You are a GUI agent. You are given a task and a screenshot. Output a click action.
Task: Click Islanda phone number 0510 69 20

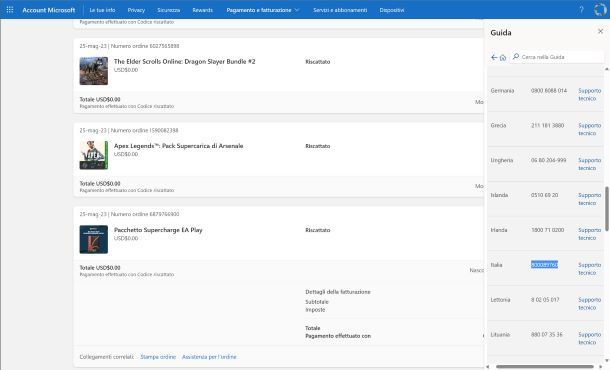point(544,195)
